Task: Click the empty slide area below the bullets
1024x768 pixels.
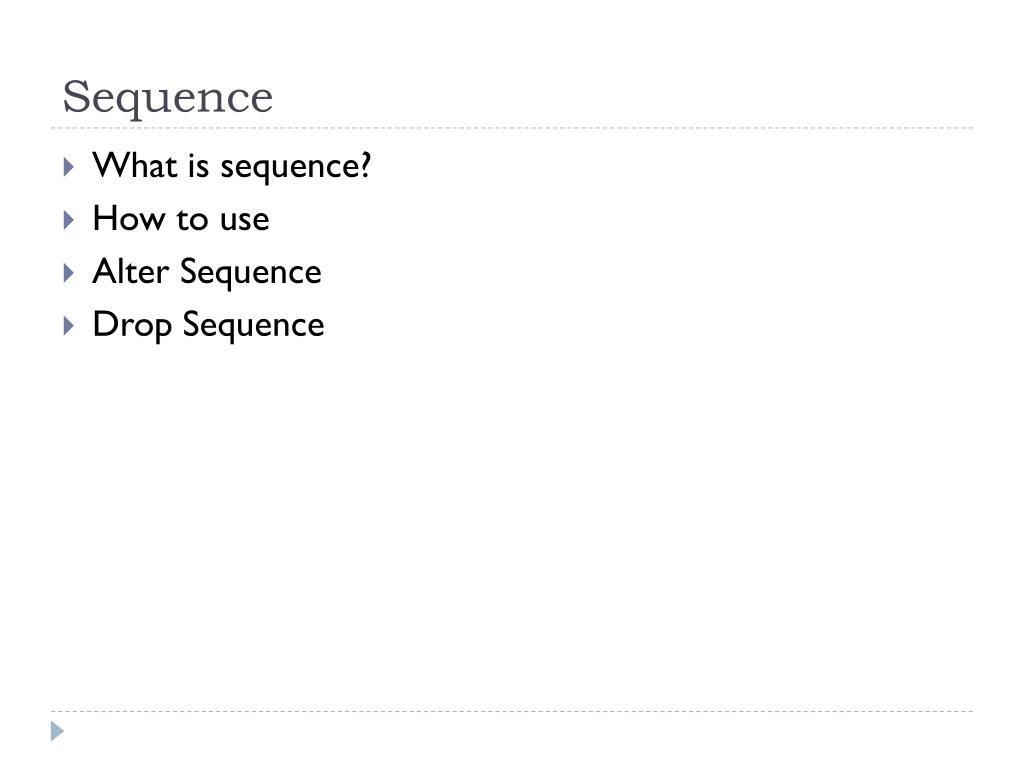Action: tap(512, 522)
